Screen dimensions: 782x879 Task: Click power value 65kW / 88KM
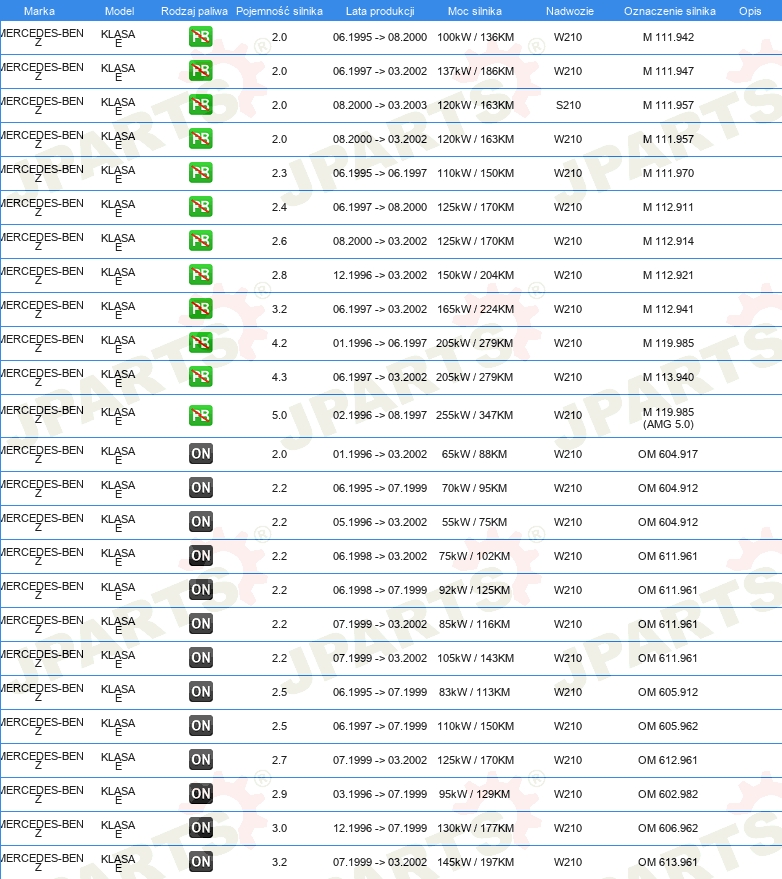tap(474, 454)
